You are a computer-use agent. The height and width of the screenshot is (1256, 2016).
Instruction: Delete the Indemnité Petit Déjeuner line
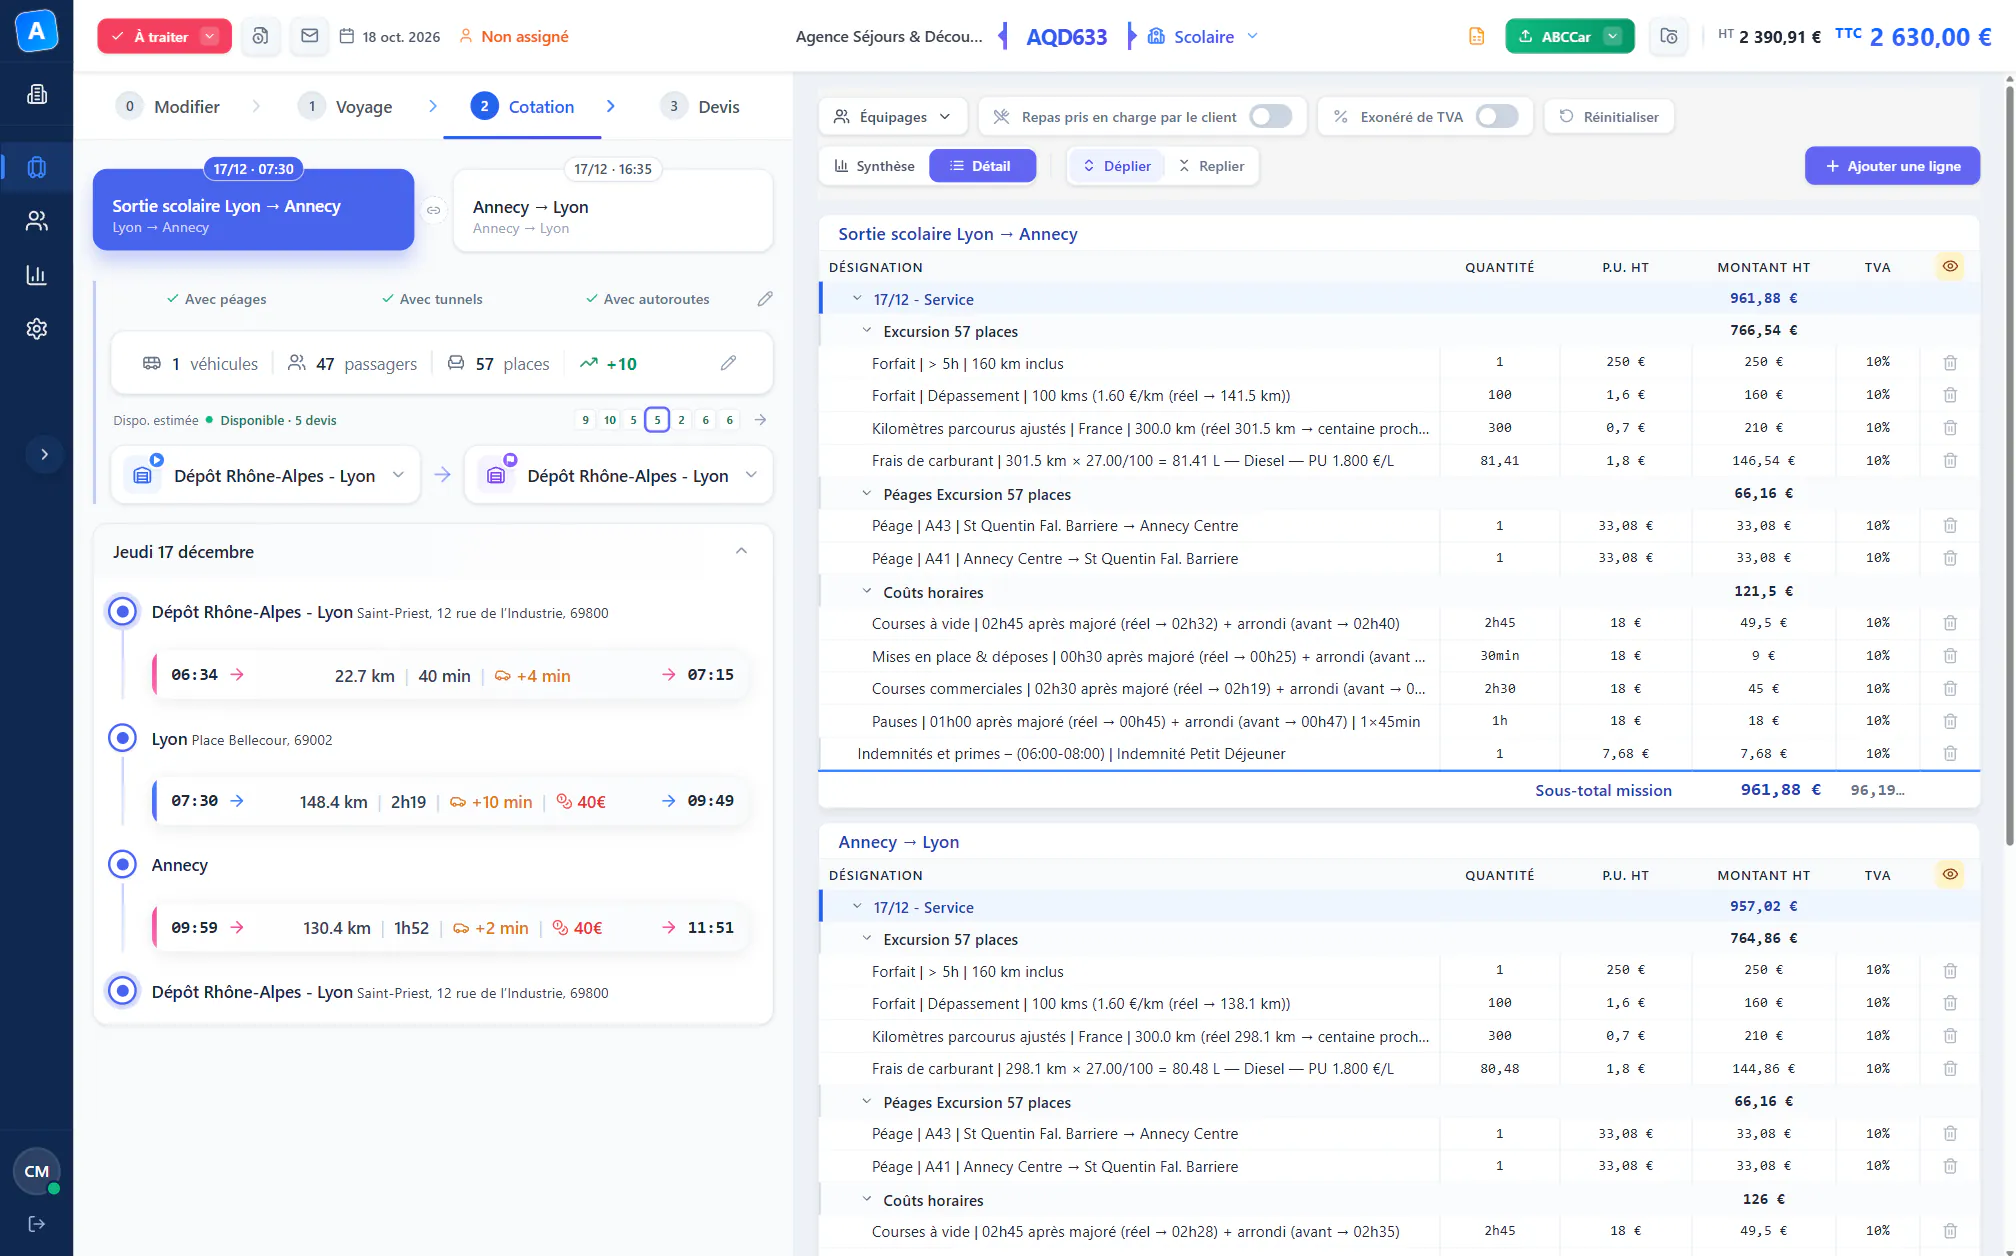[x=1950, y=754]
